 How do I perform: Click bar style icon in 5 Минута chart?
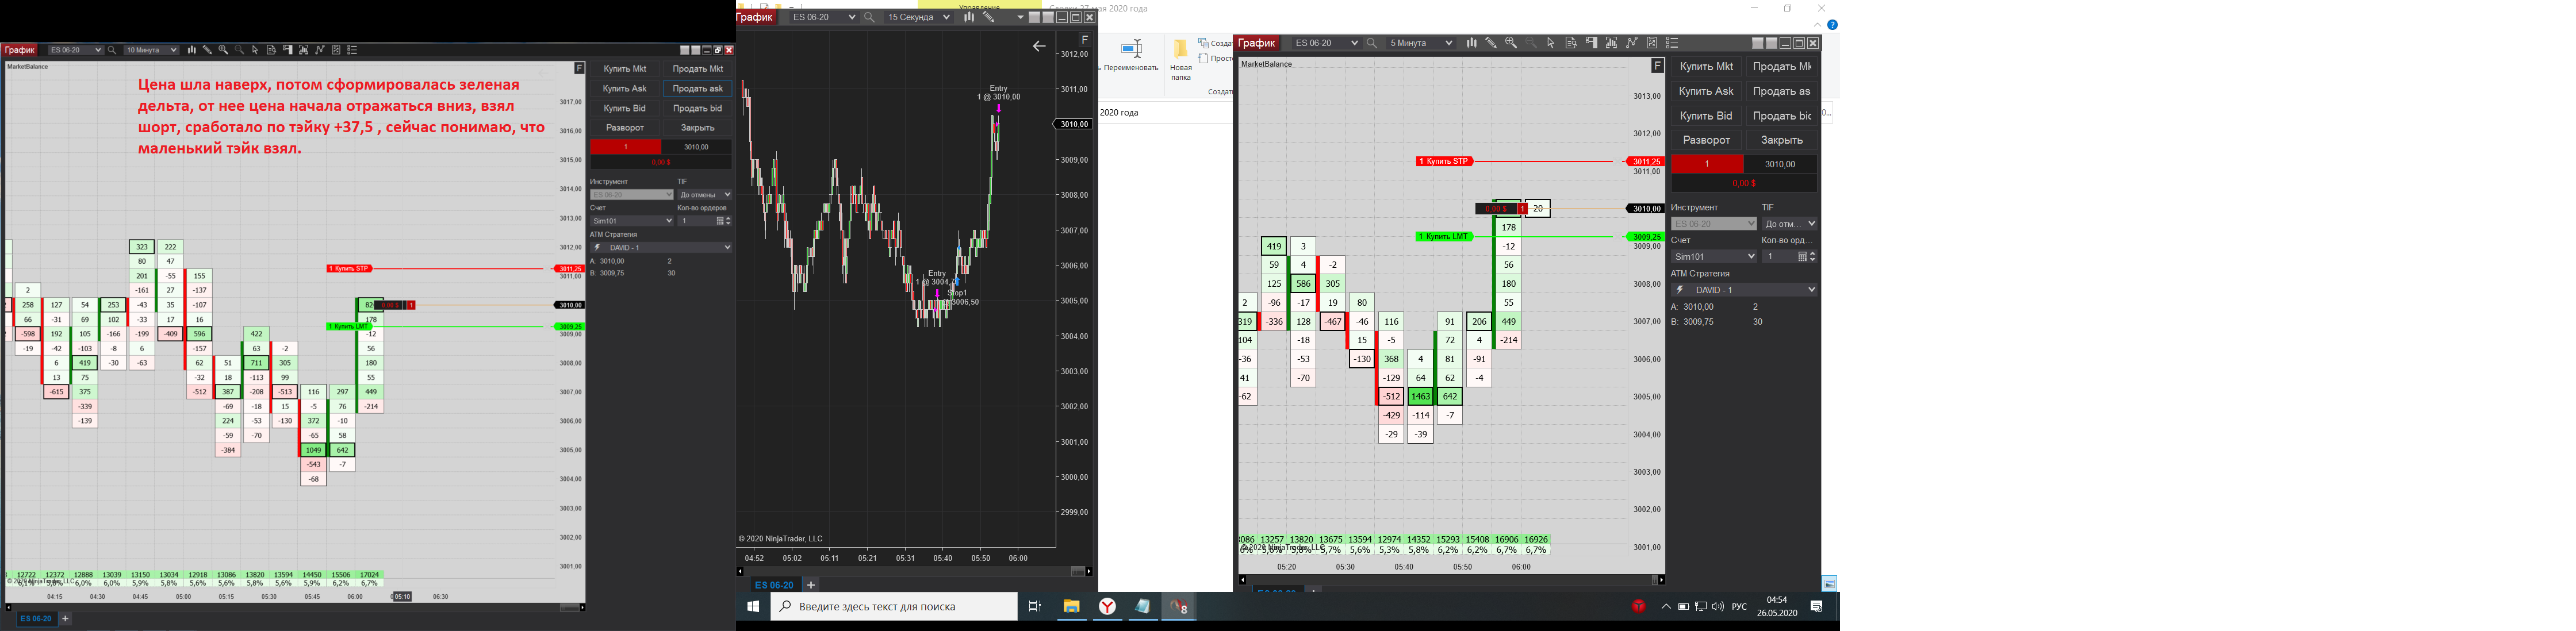(x=1471, y=43)
